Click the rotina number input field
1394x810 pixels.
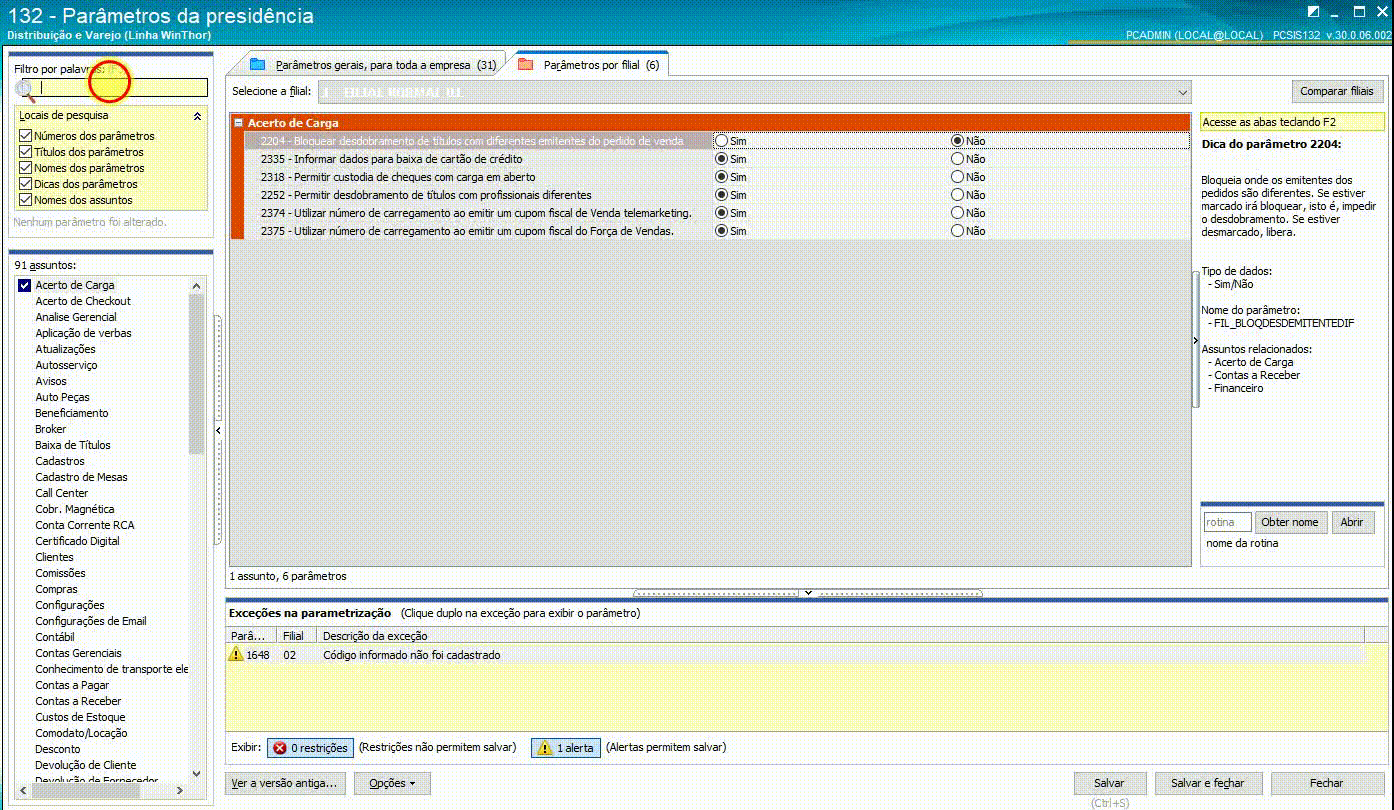(1227, 522)
